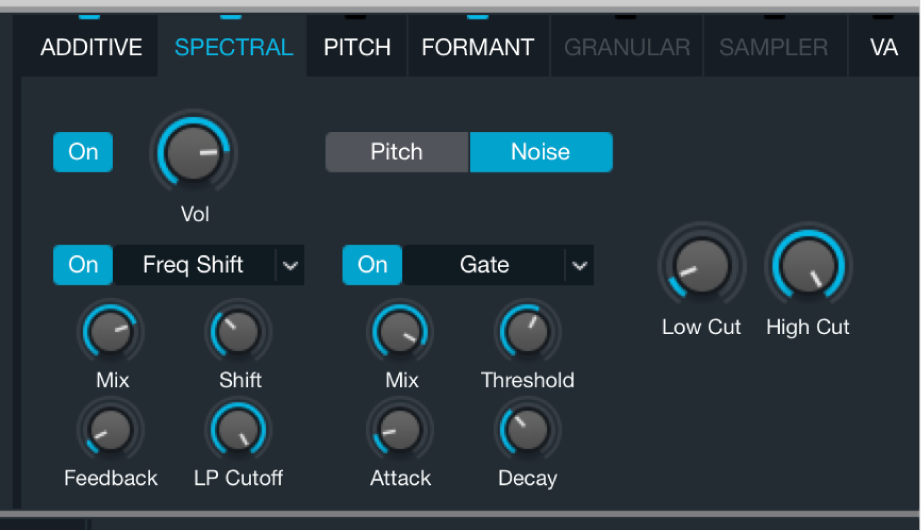This screenshot has width=924, height=532.
Task: Click the Gate effect name field
Action: [484, 265]
